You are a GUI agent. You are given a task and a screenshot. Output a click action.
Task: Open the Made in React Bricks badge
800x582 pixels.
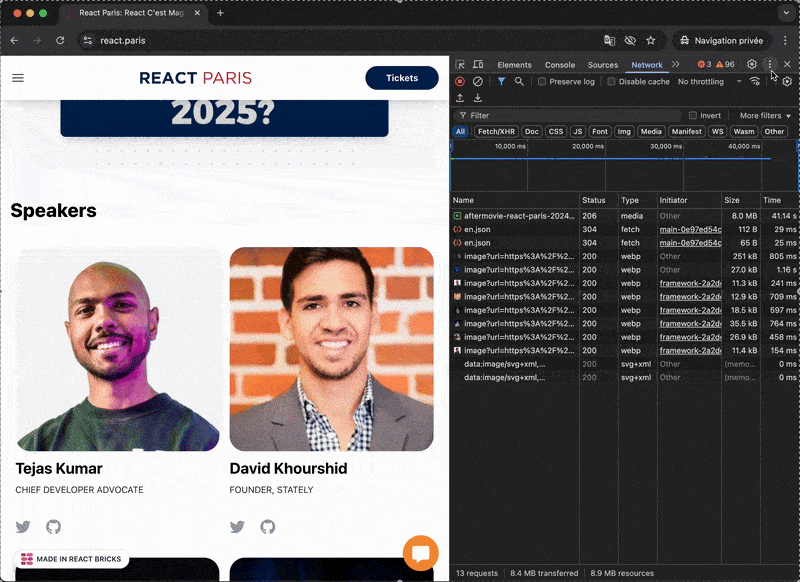click(x=71, y=559)
